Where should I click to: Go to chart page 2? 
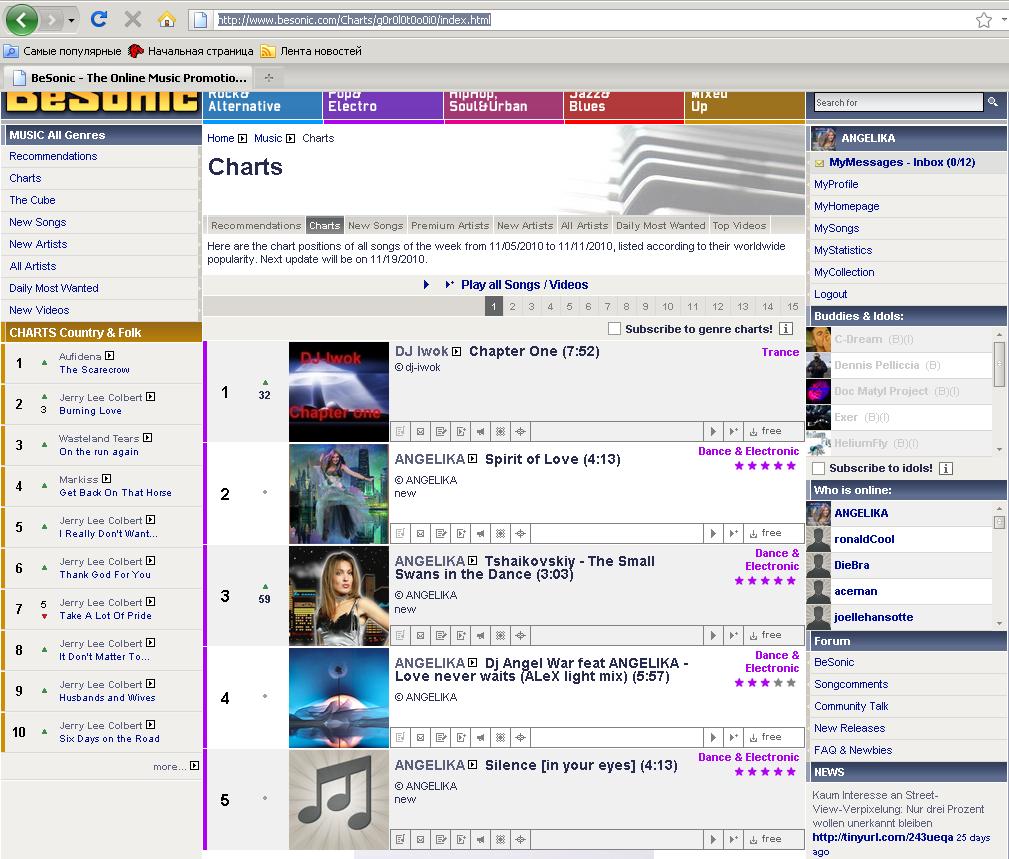click(x=512, y=306)
